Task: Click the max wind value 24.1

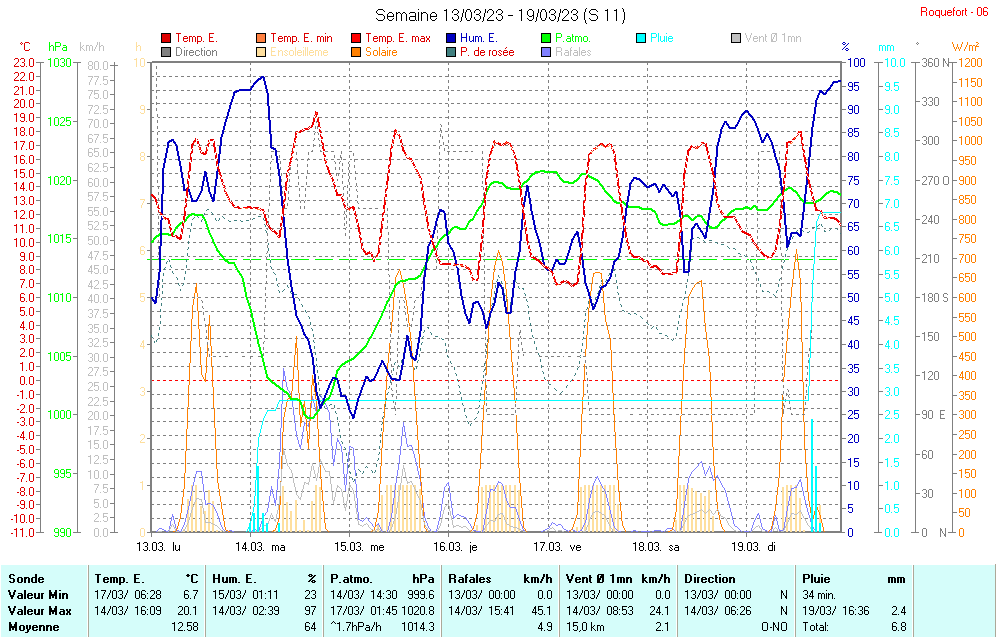Action: pos(661,611)
